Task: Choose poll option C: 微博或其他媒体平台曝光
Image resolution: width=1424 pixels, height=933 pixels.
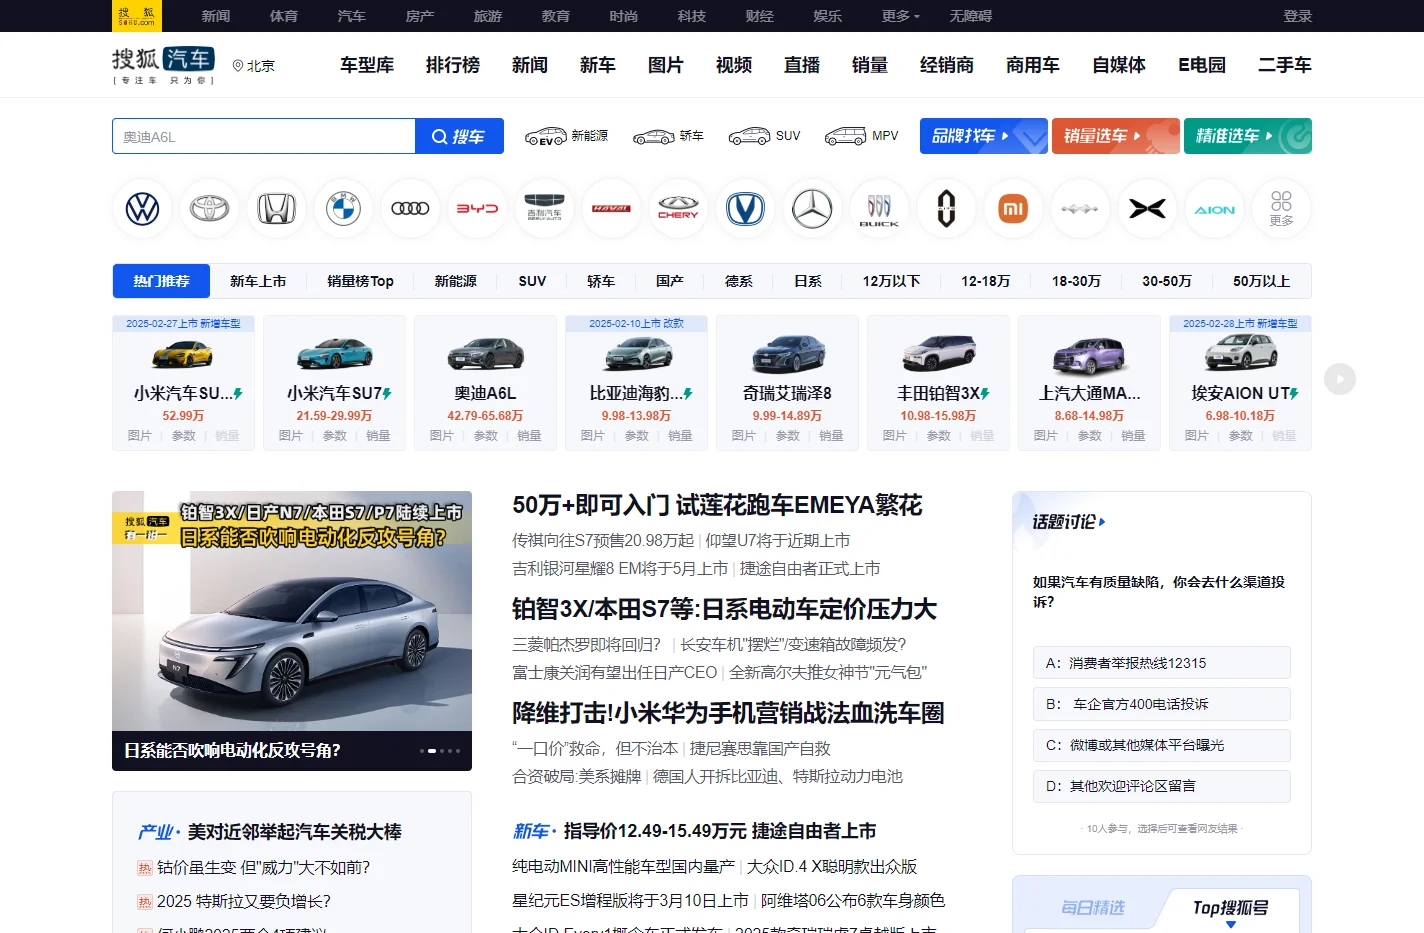Action: [1161, 745]
